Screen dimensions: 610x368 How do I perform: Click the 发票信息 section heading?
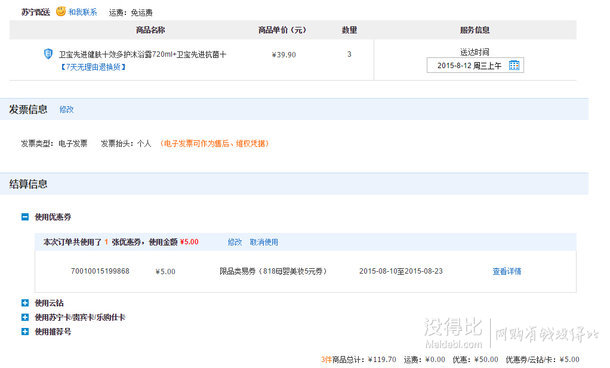pos(28,109)
